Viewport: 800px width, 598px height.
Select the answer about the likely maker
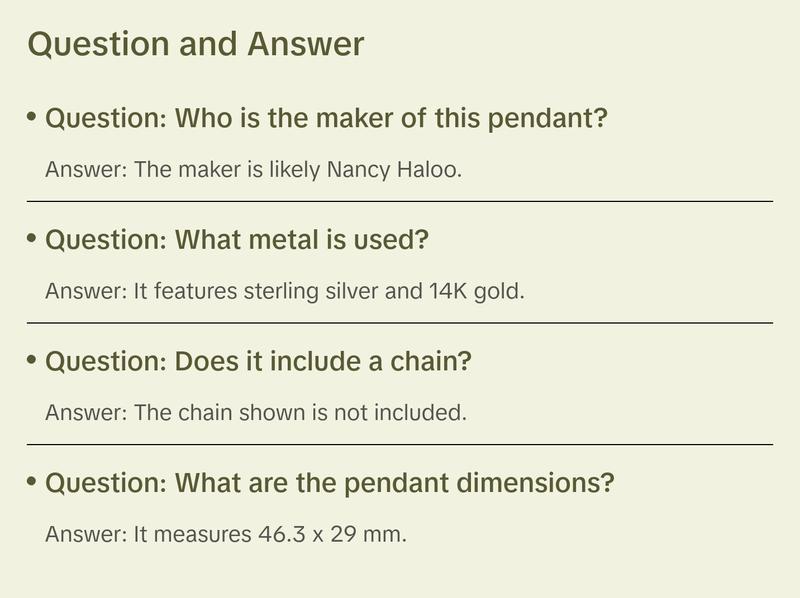point(254,169)
